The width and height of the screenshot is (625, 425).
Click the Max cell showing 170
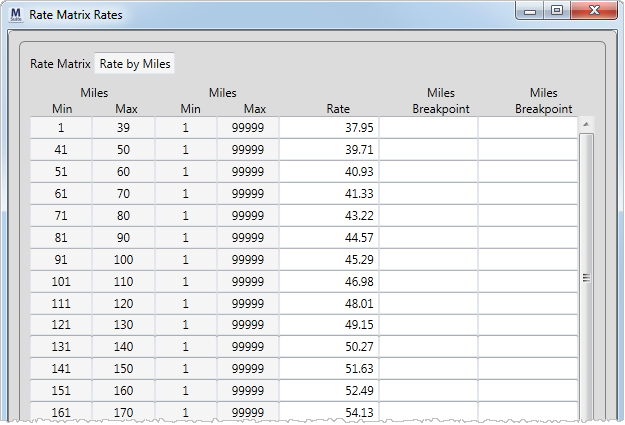coord(123,412)
